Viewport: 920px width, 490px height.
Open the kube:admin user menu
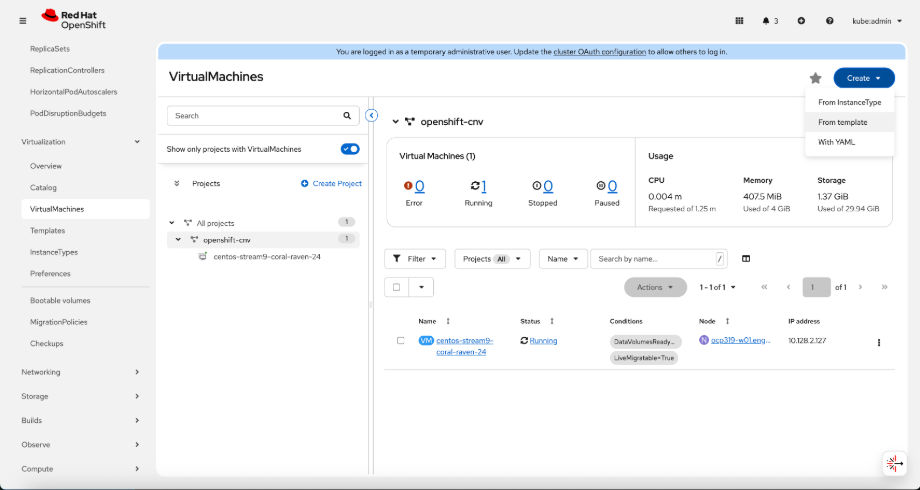[877, 21]
